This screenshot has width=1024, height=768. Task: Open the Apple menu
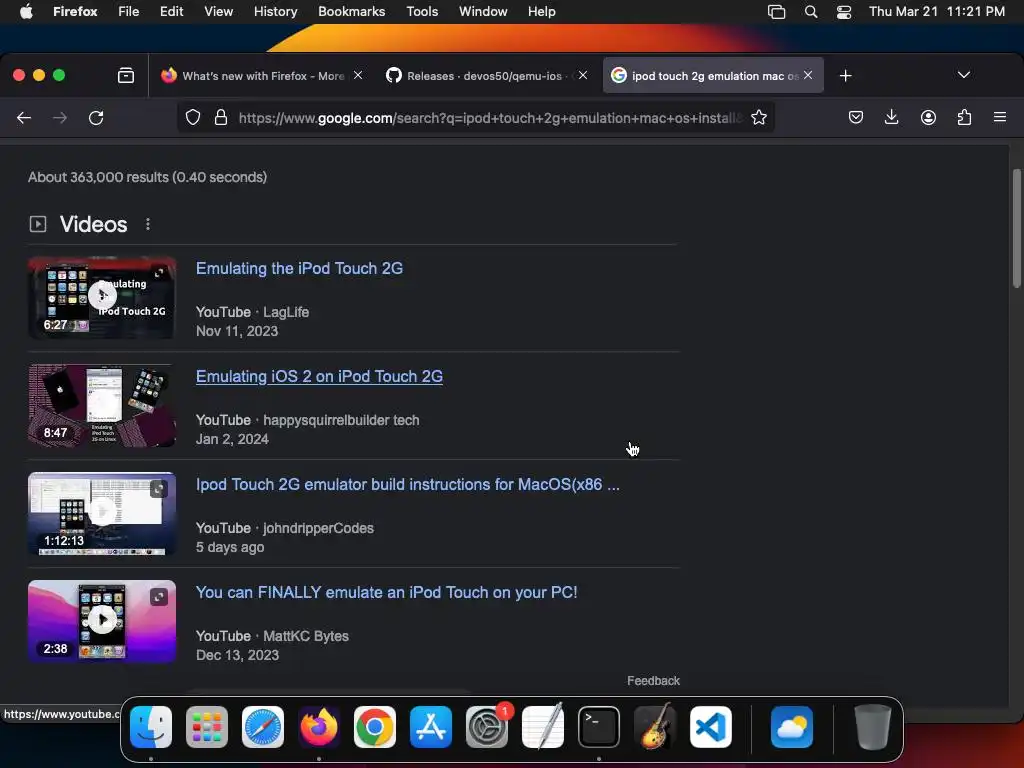26,12
